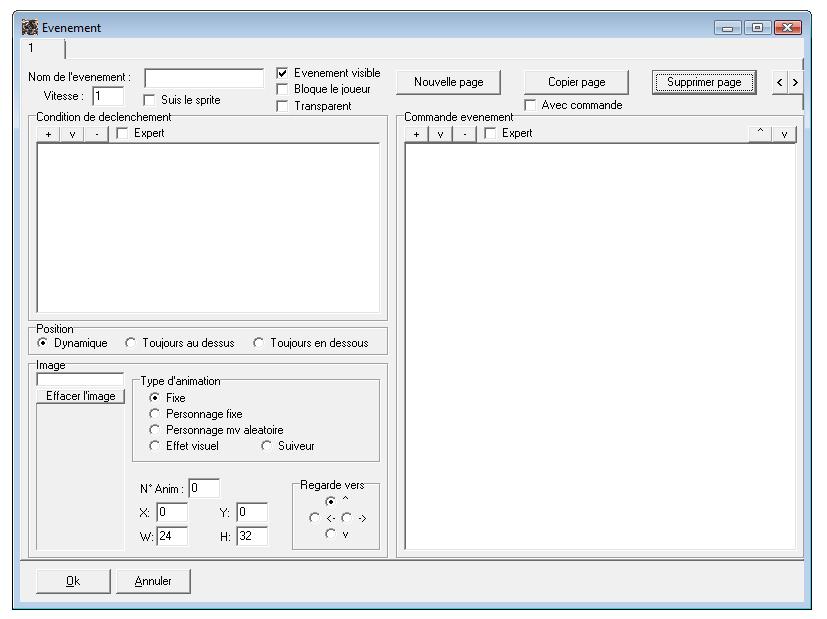Viewport: 827px width, 619px height.
Task: Click the - button under Condition de declenchement
Action: pyautogui.click(x=96, y=134)
